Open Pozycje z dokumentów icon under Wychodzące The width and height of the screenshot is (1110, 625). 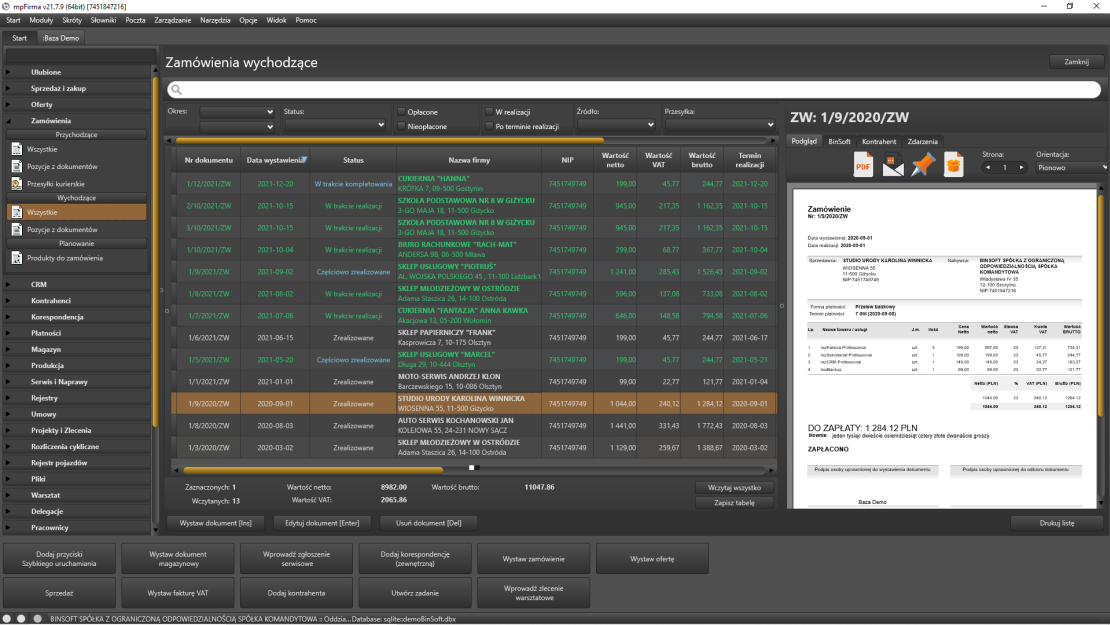tap(17, 229)
